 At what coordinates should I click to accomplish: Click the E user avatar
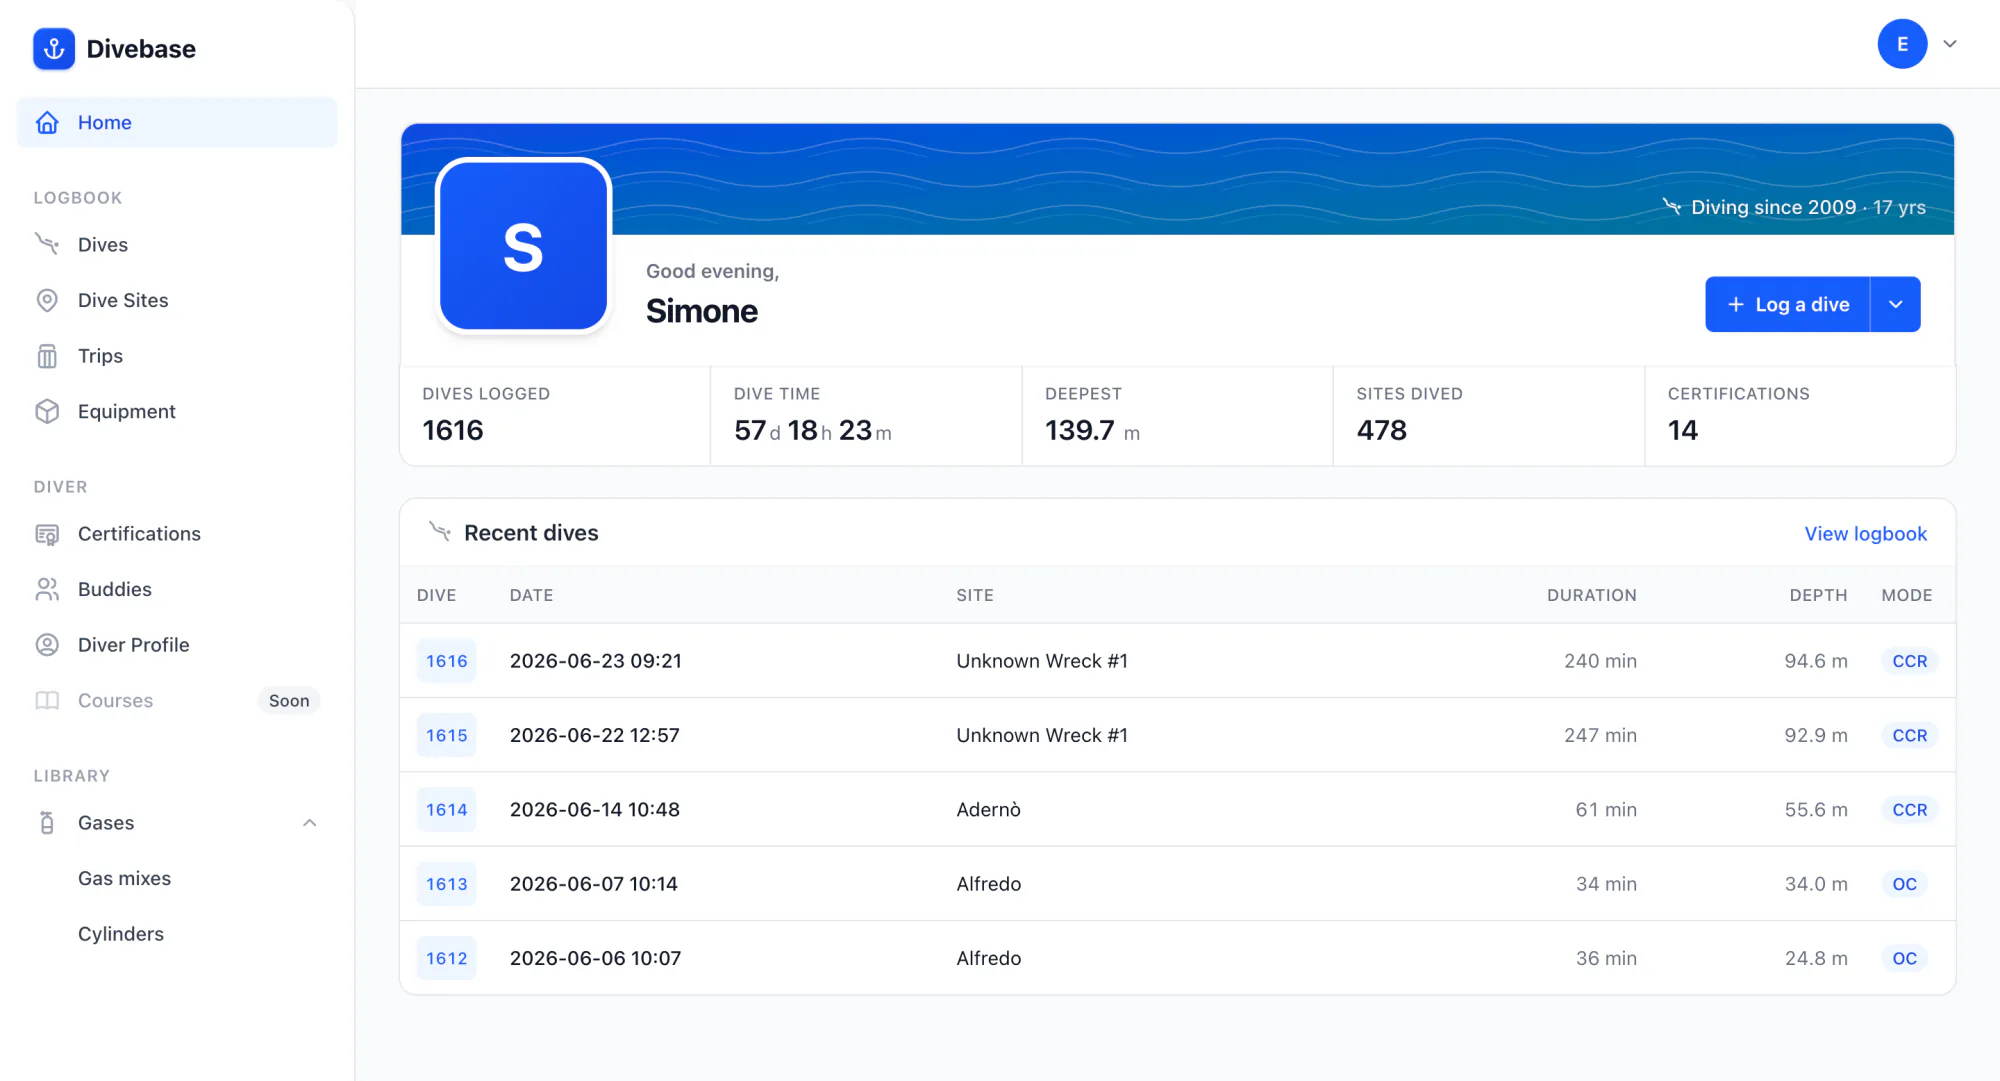(x=1902, y=44)
